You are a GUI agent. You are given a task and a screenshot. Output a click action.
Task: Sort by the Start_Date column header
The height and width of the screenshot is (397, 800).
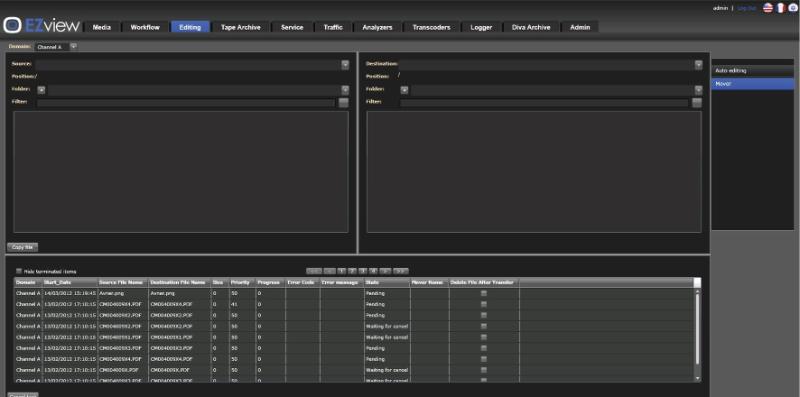[70, 282]
